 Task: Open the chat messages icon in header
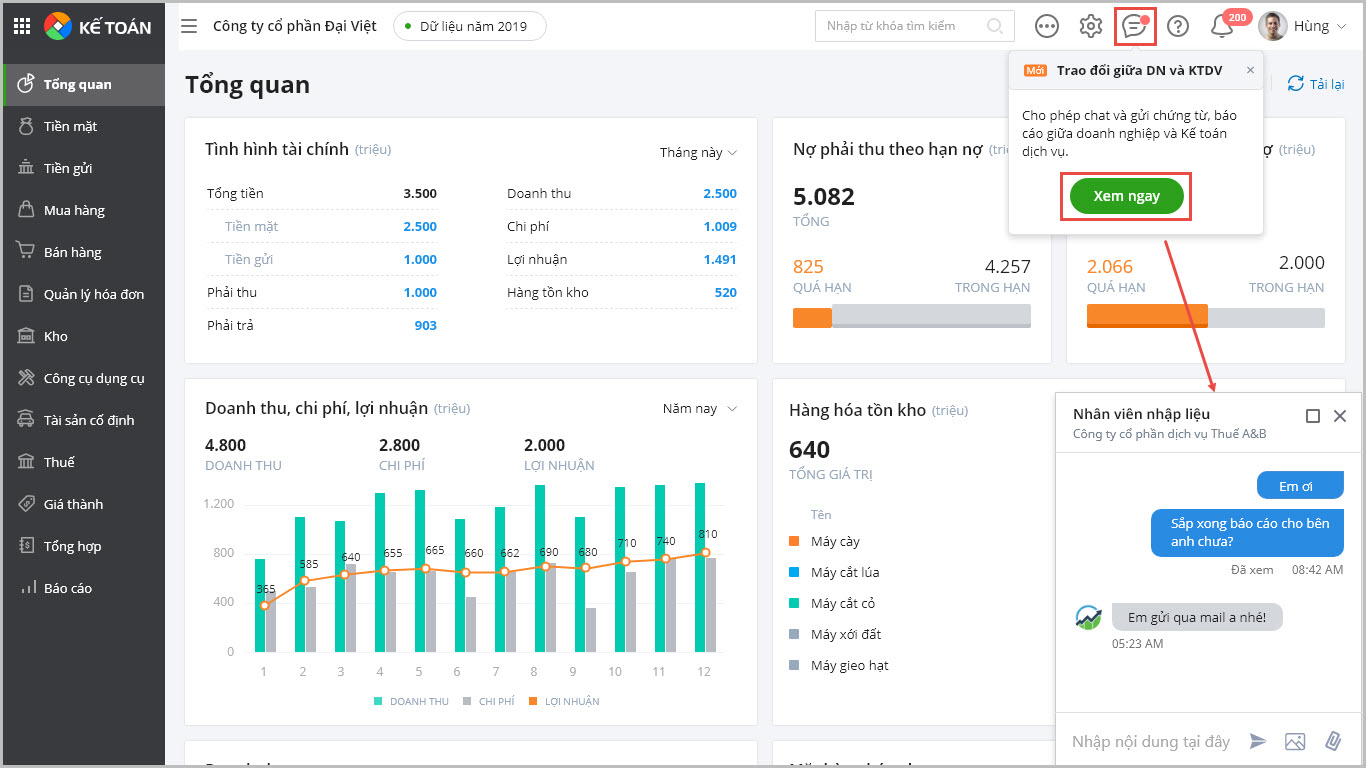(1134, 26)
